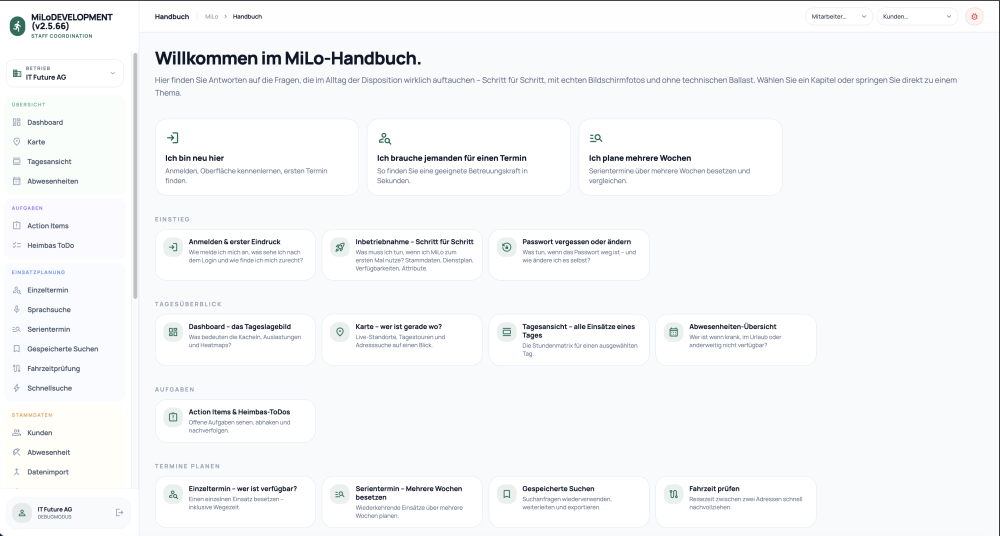Click the Tagesansicht sidebar icon
Screen dimensions: 1000x536
[17, 161]
